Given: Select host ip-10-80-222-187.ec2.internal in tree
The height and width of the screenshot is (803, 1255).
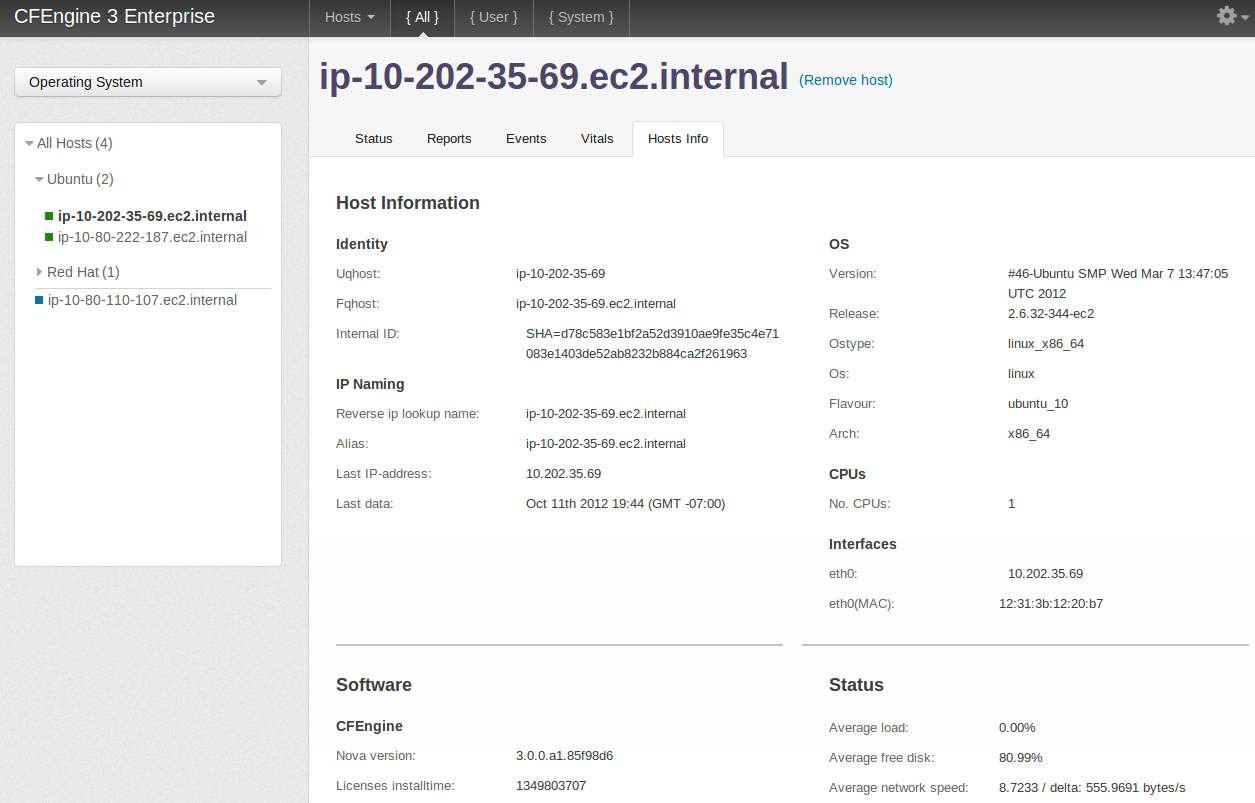Looking at the screenshot, I should tap(152, 237).
